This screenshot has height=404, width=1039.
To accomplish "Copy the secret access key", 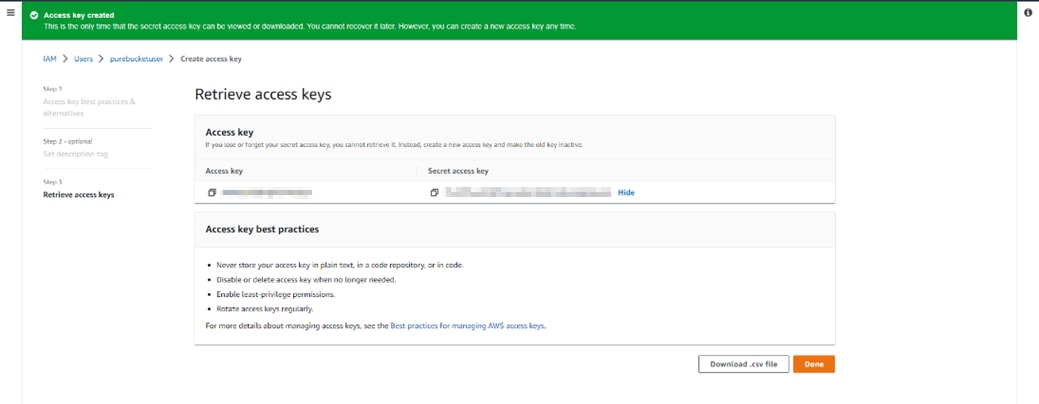I will click(x=435, y=192).
